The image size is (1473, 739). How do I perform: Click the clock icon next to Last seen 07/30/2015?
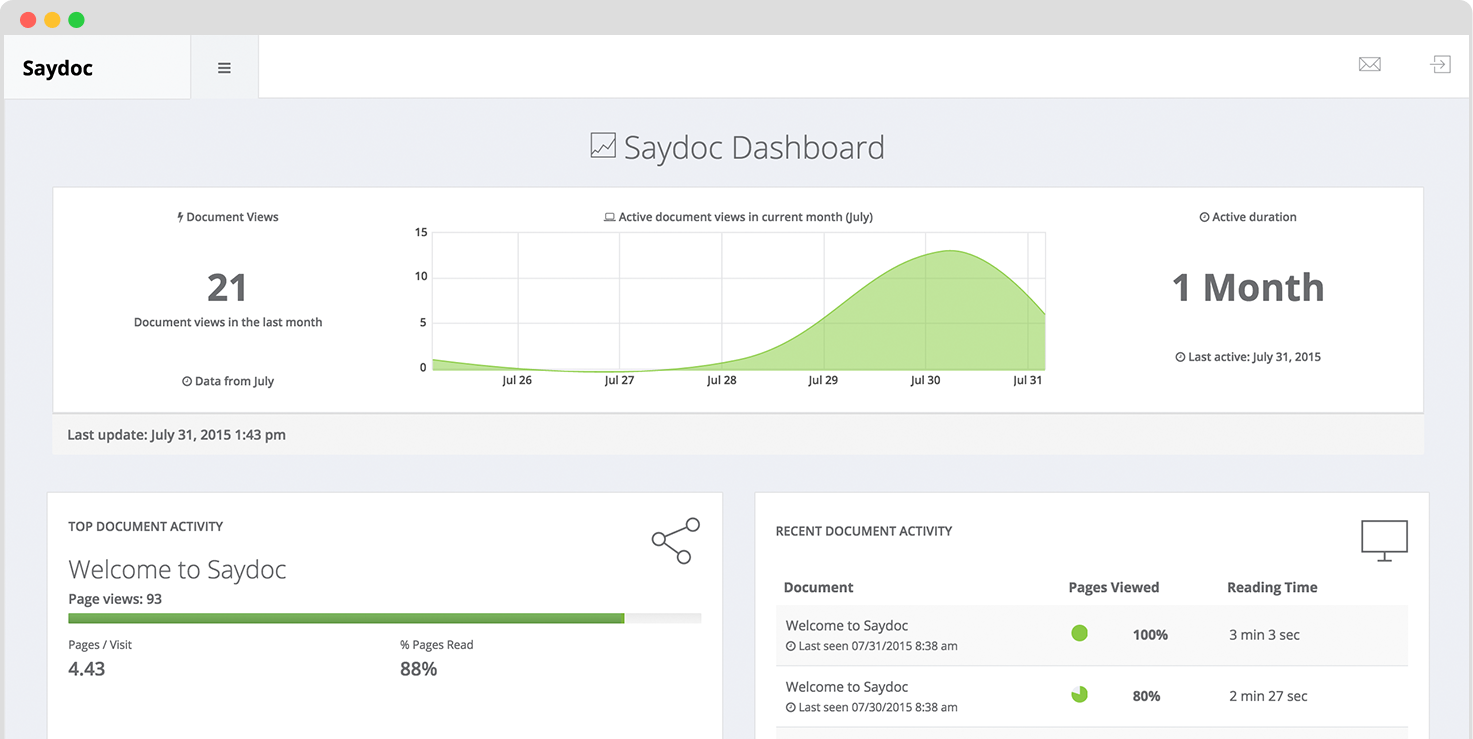791,707
